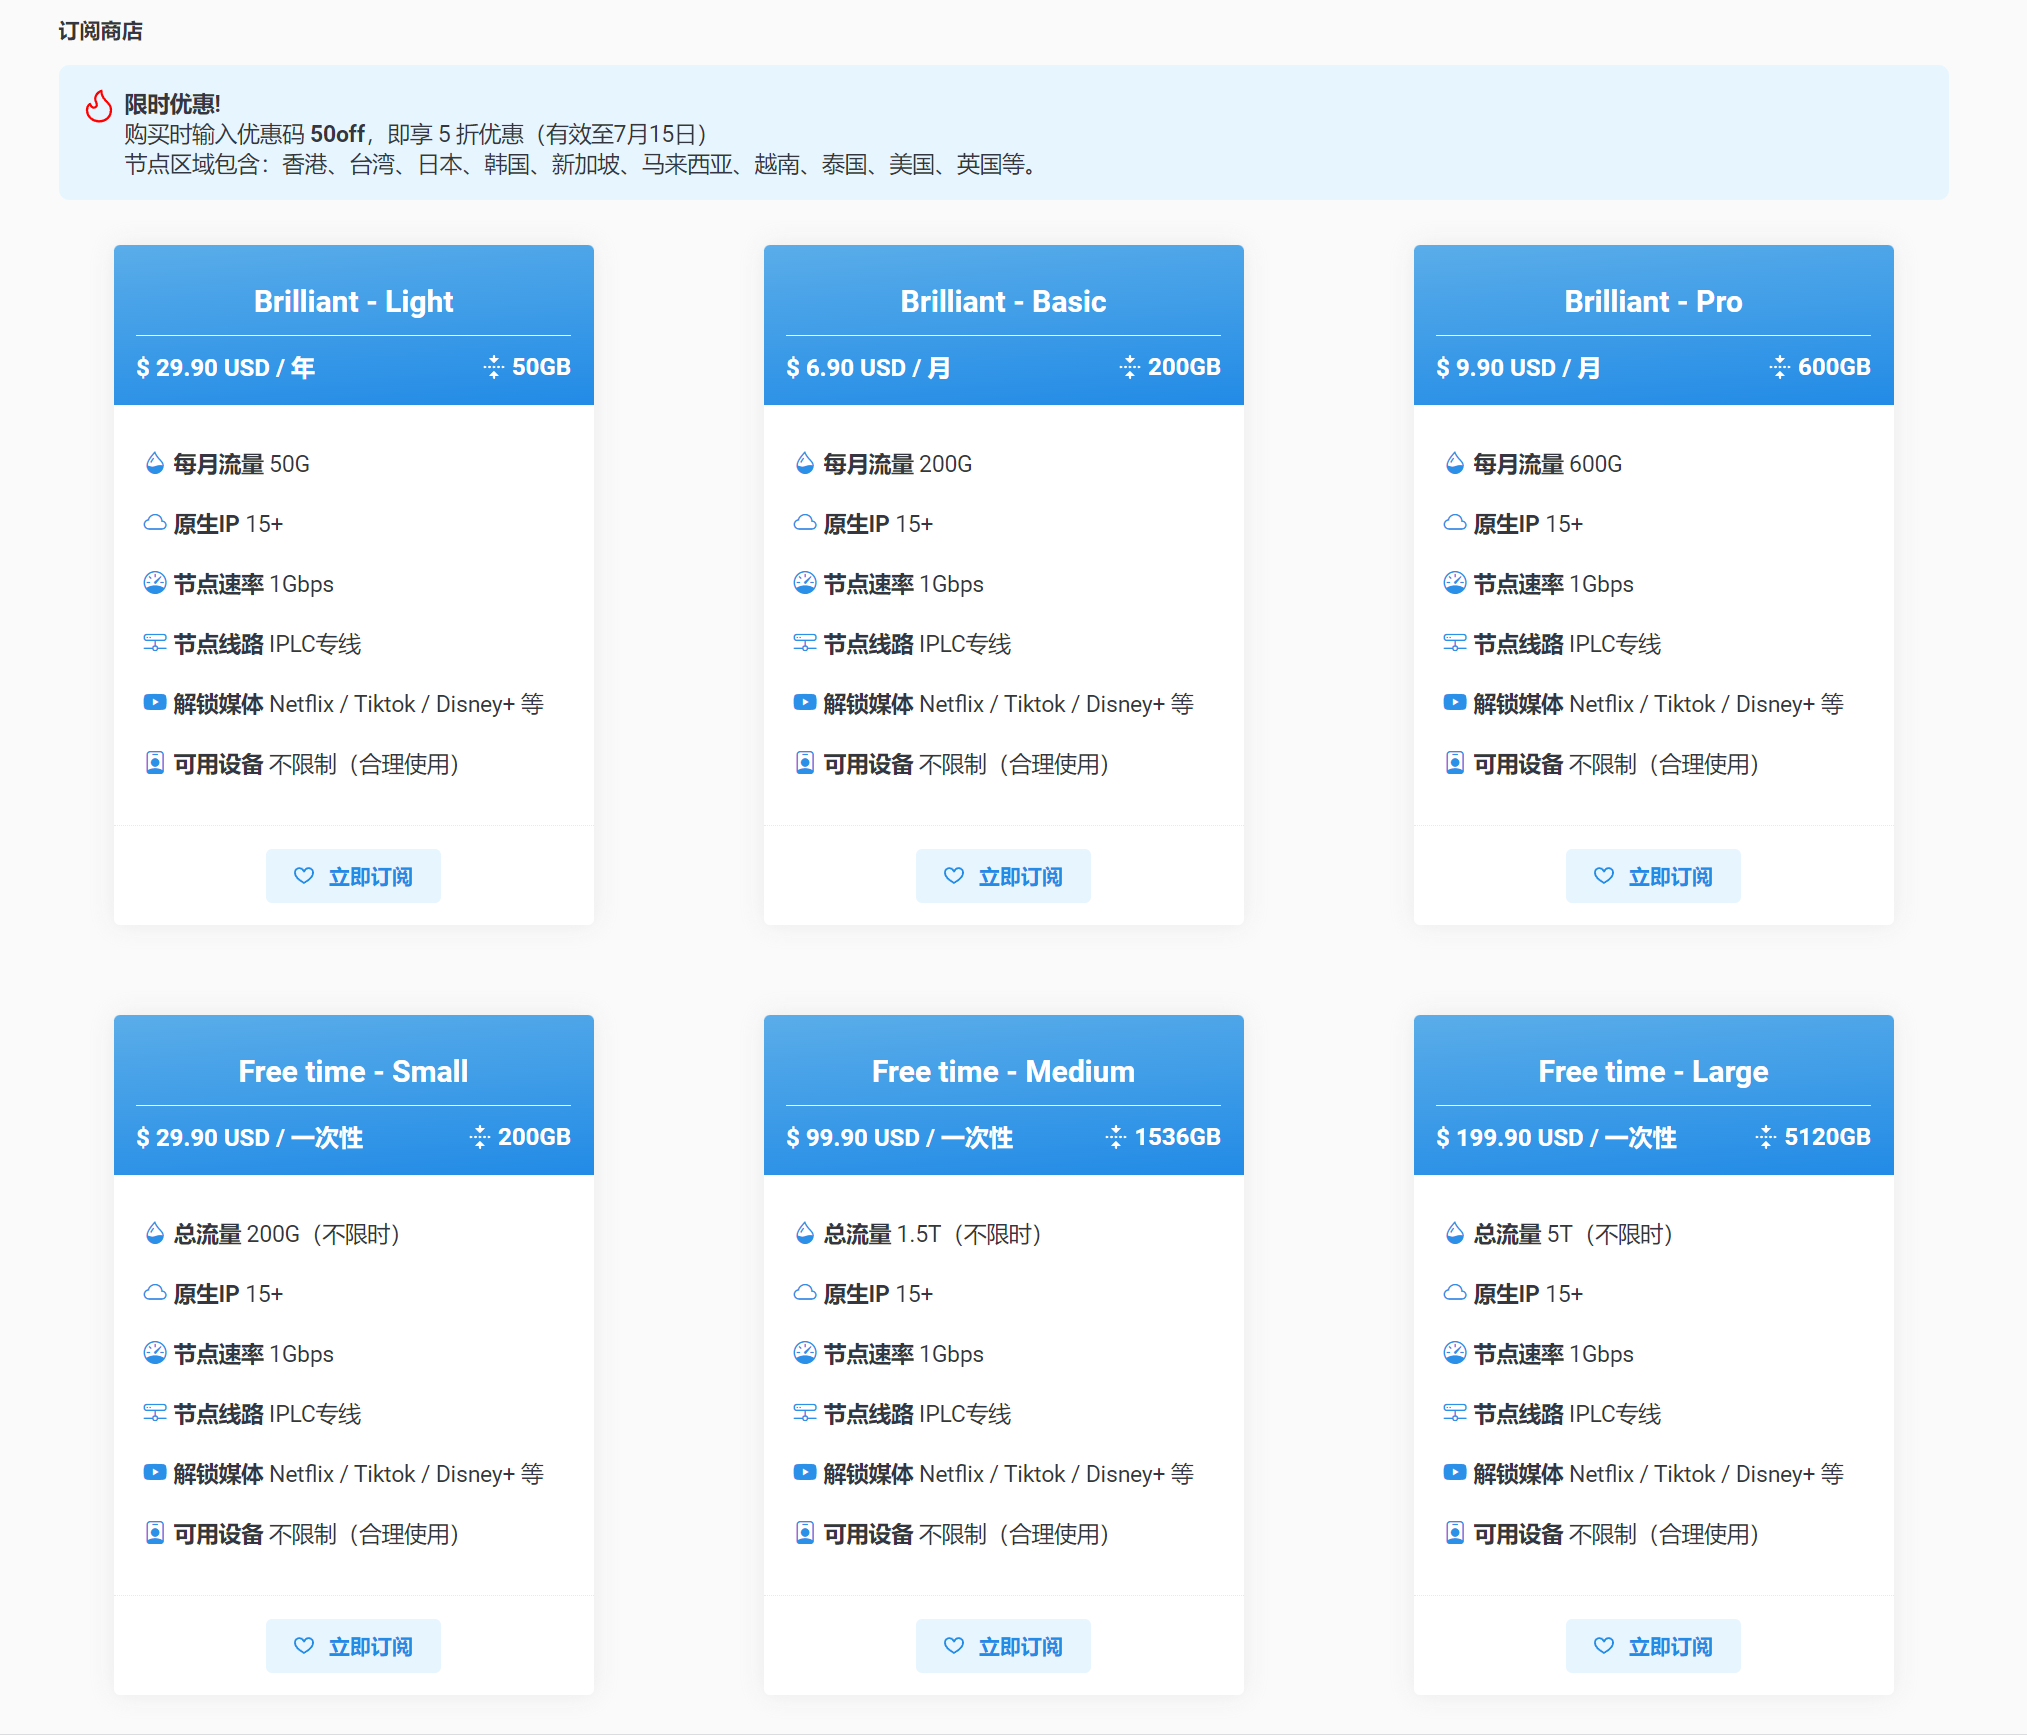Click the 限时优惠! banner heading
2027x1735 pixels.
coord(172,104)
